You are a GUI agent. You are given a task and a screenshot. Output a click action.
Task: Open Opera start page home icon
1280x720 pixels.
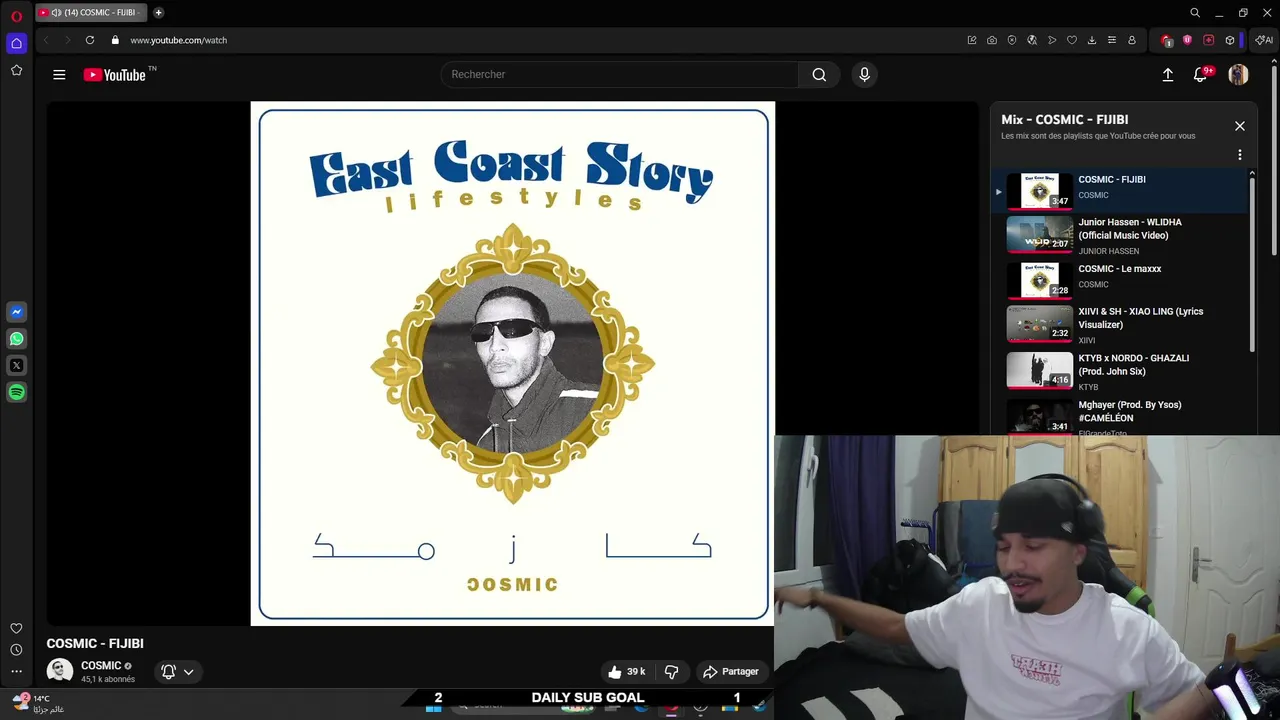(x=16, y=43)
